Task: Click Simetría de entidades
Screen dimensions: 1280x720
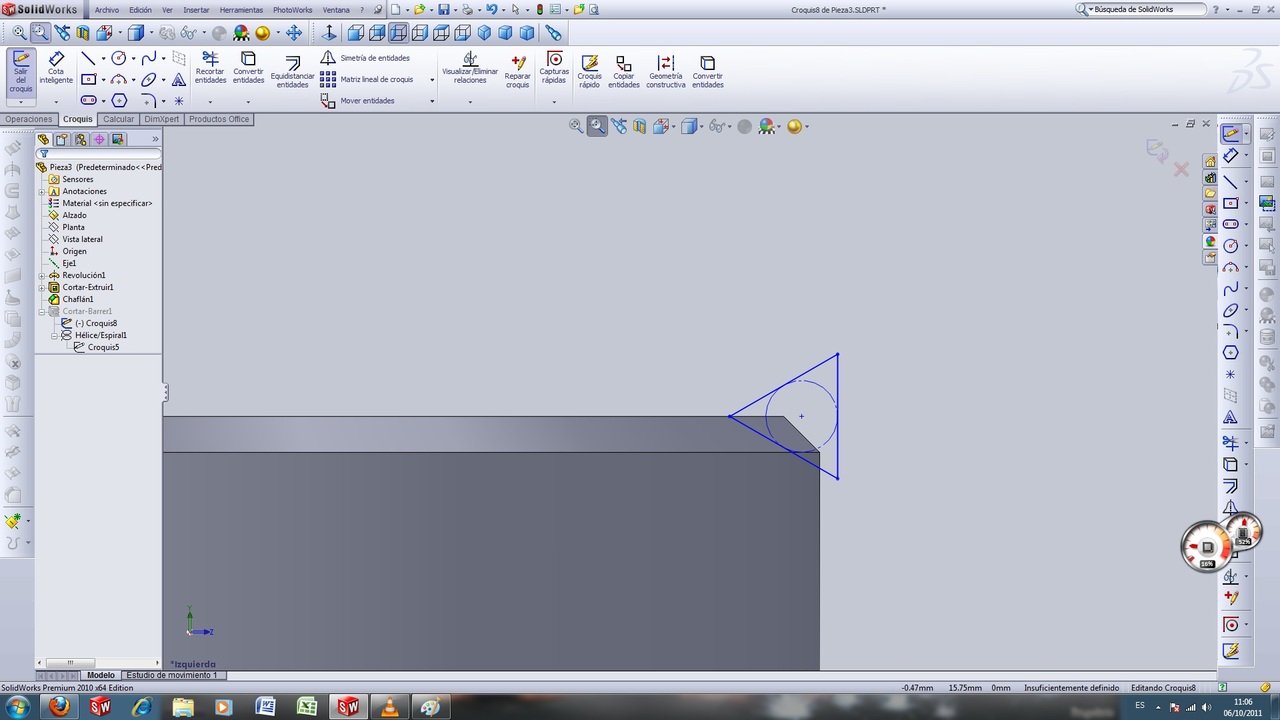Action: pyautogui.click(x=366, y=58)
